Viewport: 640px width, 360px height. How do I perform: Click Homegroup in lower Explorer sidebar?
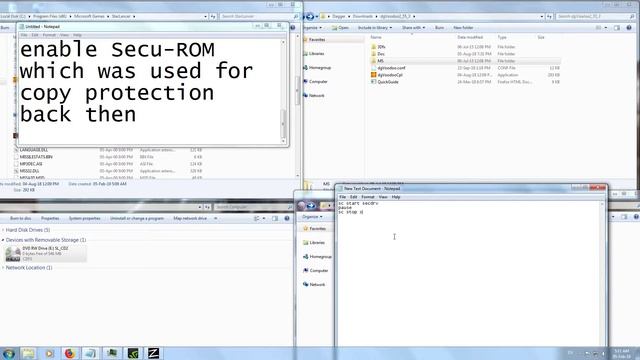click(317, 257)
